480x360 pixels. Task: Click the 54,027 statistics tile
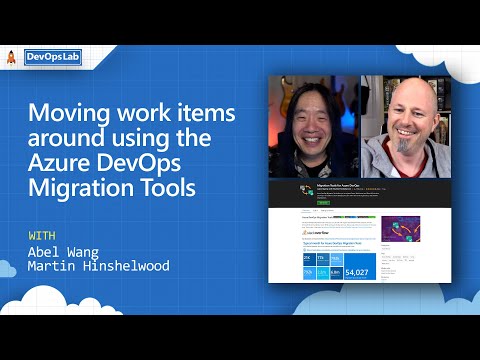pyautogui.click(x=360, y=266)
